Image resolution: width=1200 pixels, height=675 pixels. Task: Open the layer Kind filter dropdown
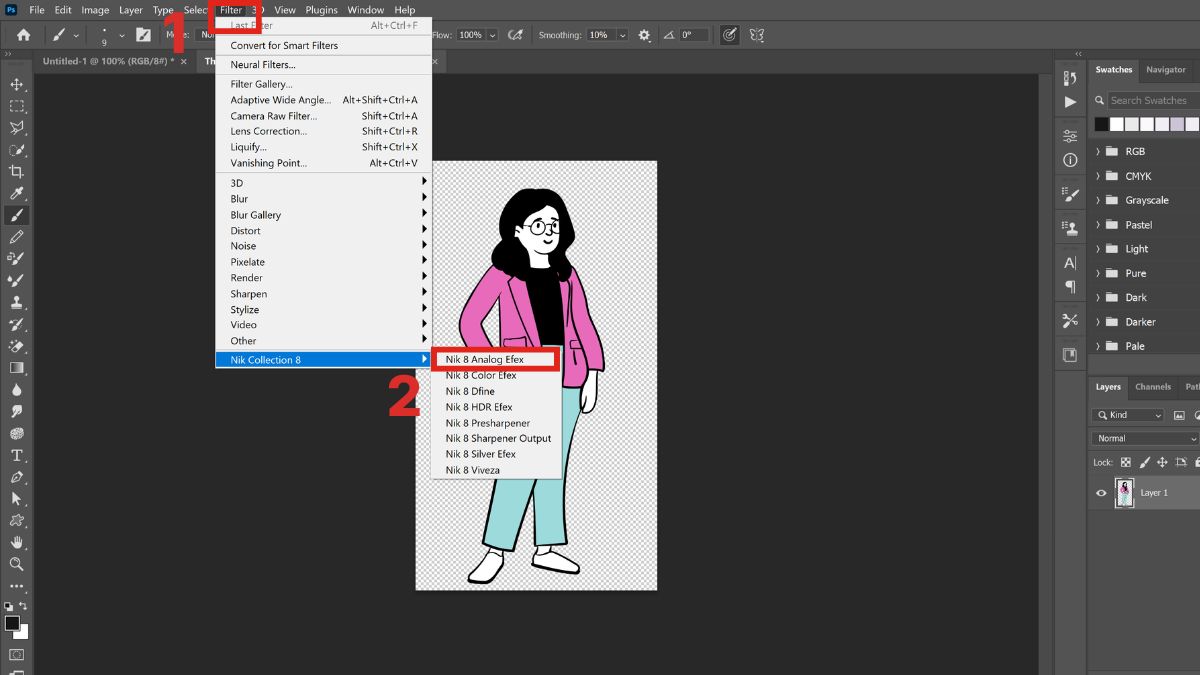[1128, 415]
